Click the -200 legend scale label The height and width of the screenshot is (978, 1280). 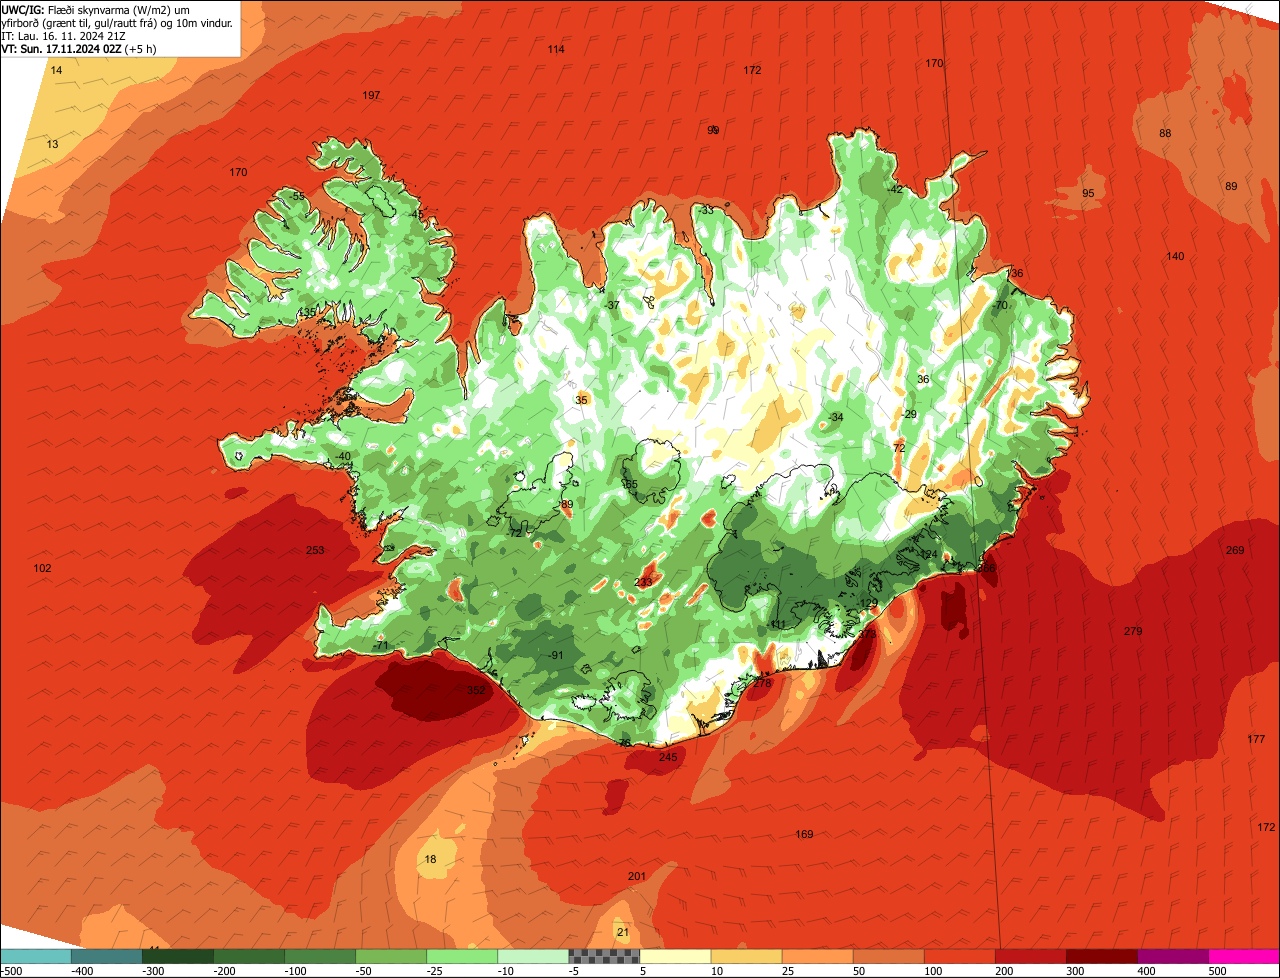[225, 970]
